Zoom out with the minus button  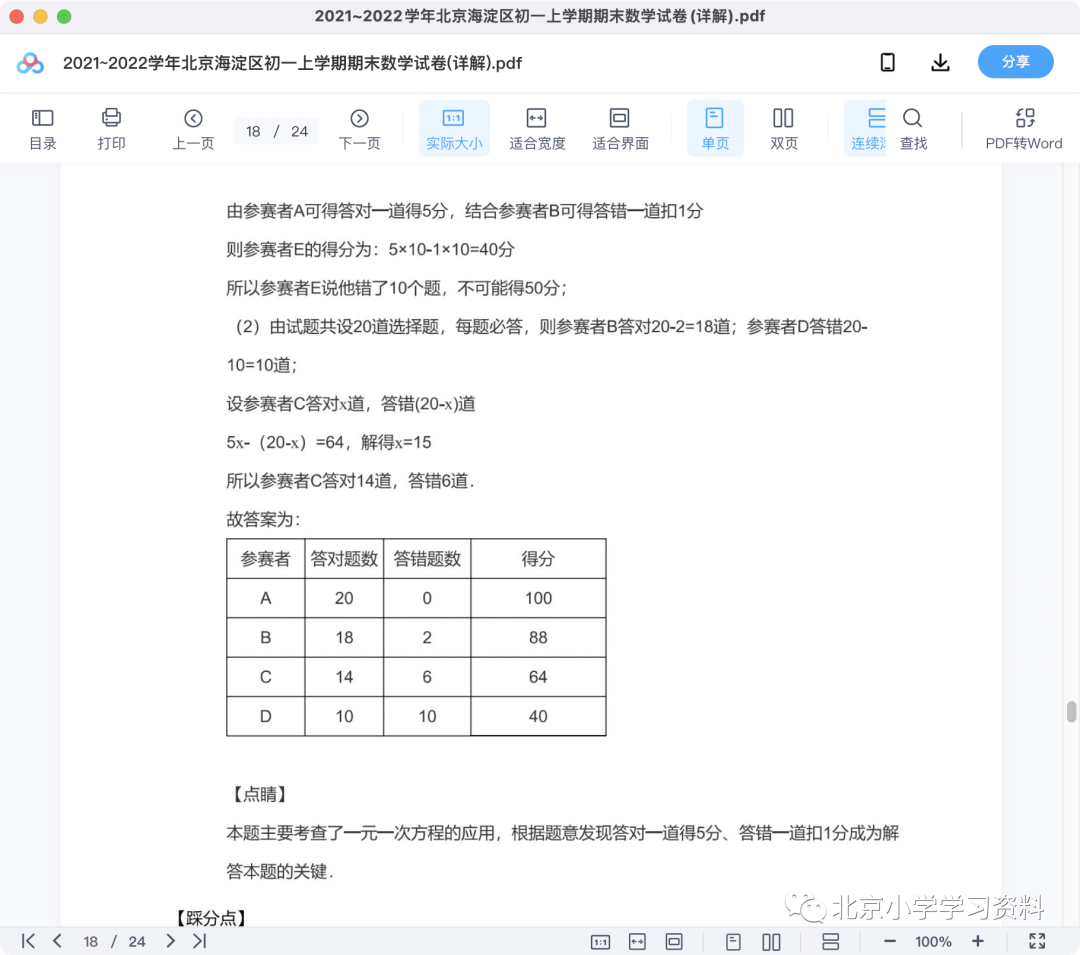pyautogui.click(x=889, y=941)
